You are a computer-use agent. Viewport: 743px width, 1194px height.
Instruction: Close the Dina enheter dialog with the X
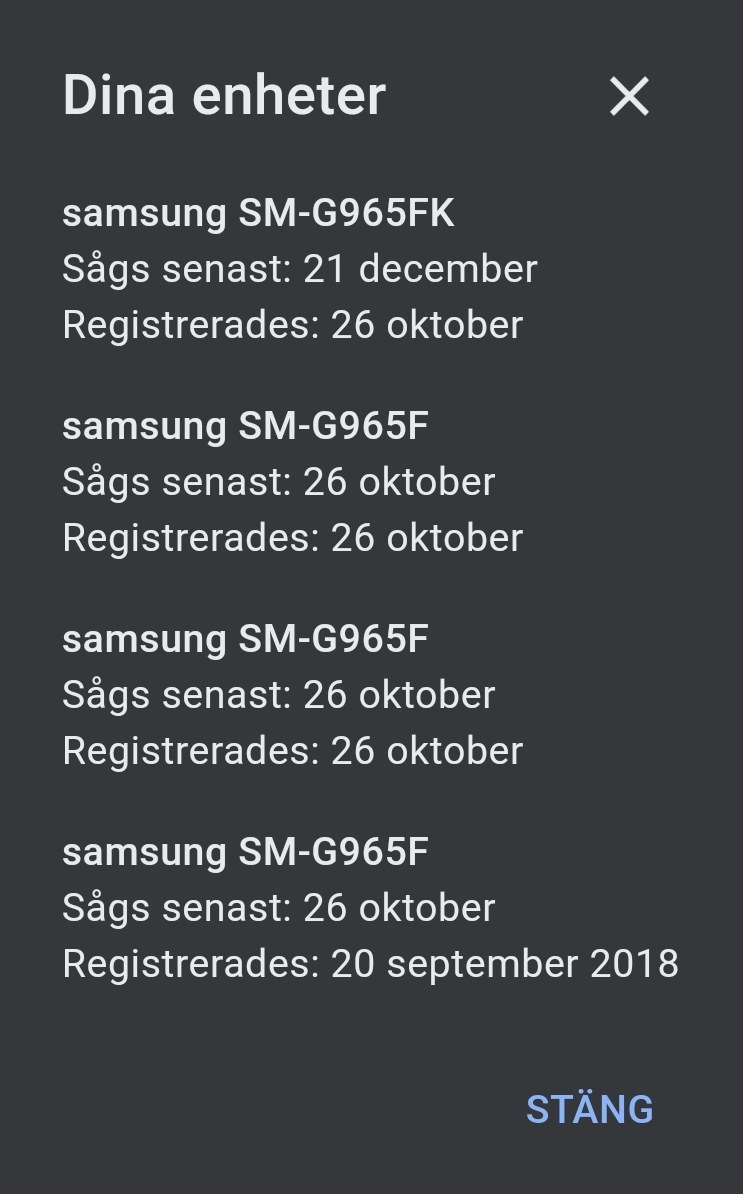[x=629, y=96]
